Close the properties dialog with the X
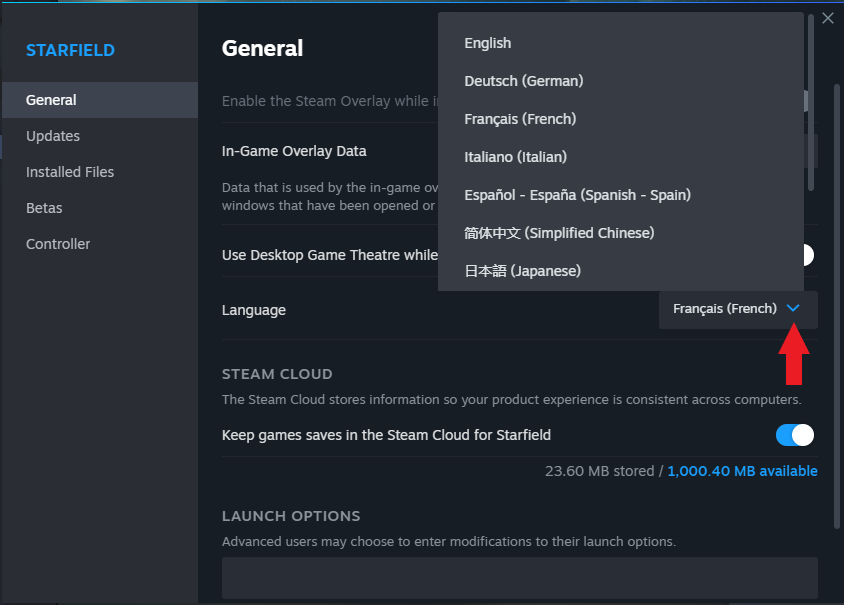 coord(828,17)
